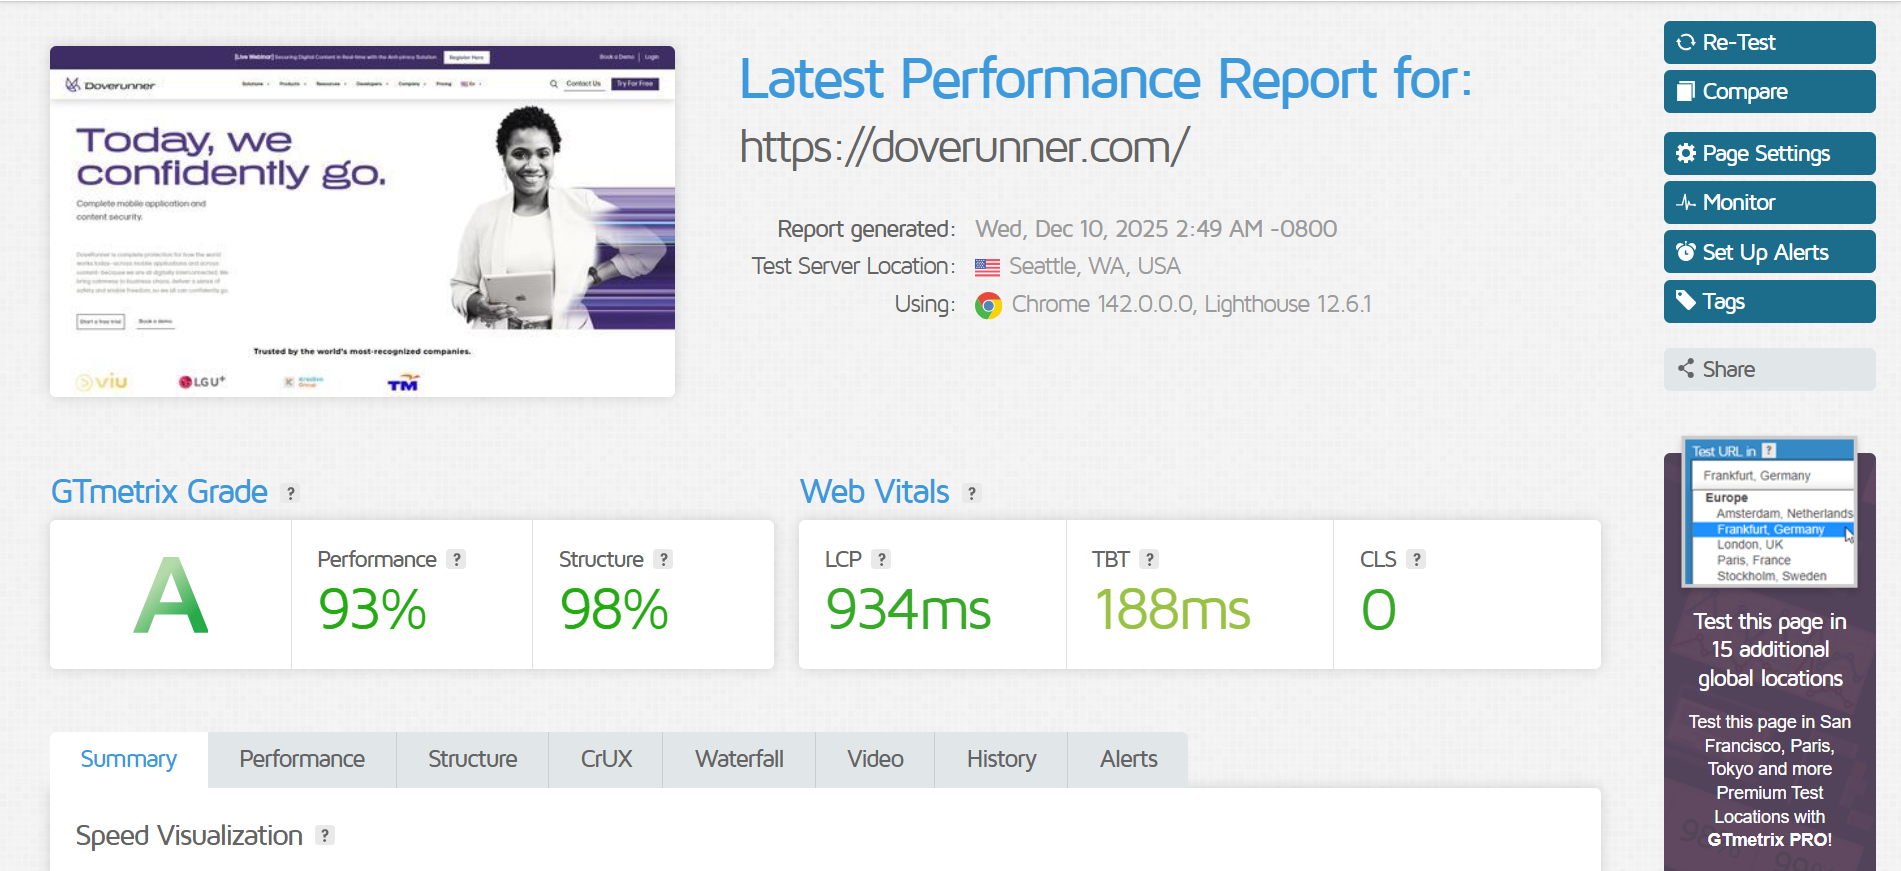This screenshot has width=1901, height=871.
Task: Open the Structure score help question mark
Action: point(663,560)
